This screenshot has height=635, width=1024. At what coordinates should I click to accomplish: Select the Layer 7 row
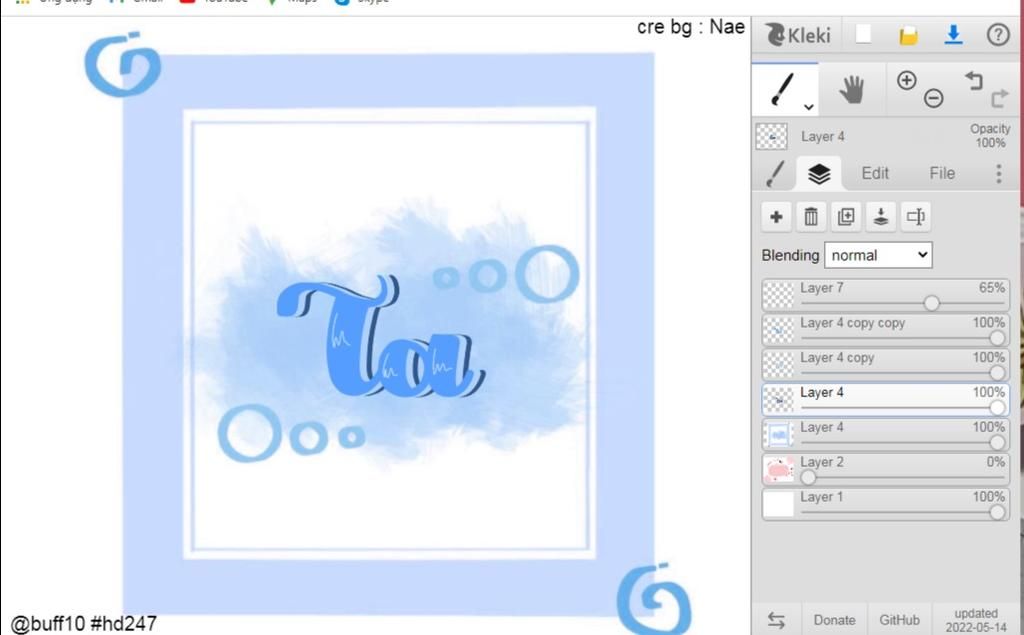tap(885, 295)
